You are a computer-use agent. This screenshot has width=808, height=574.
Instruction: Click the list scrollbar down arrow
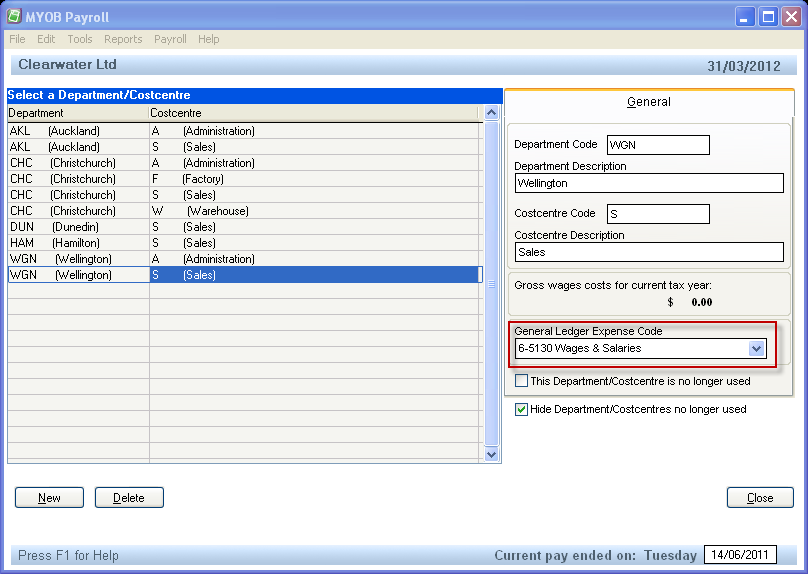click(492, 454)
